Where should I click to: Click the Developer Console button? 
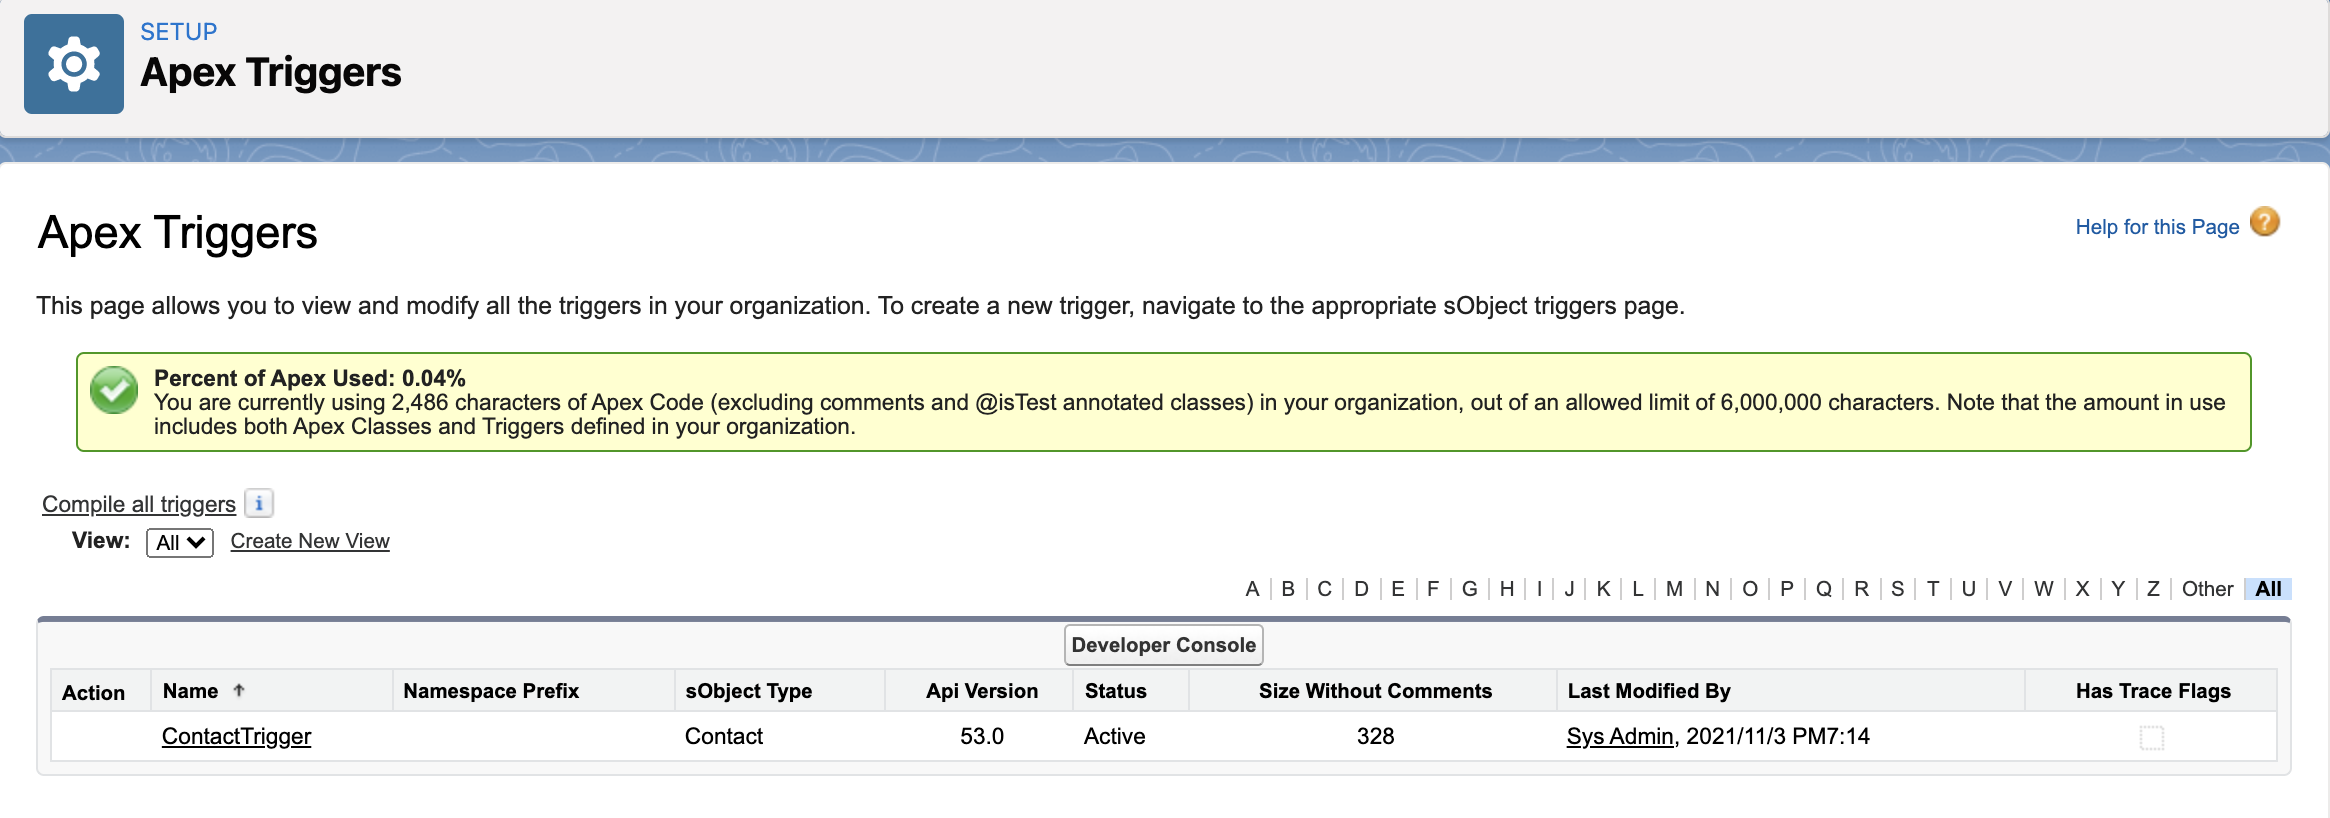click(1164, 645)
